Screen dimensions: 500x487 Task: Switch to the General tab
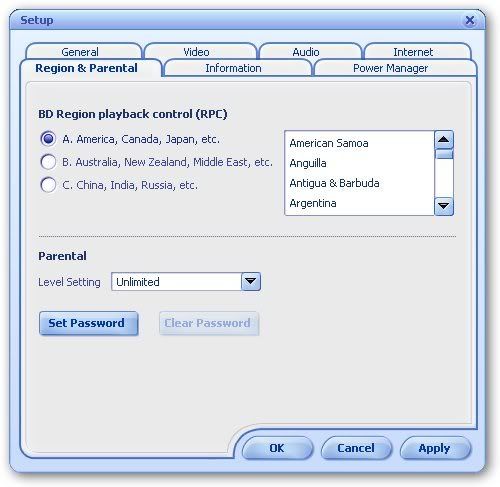click(80, 52)
